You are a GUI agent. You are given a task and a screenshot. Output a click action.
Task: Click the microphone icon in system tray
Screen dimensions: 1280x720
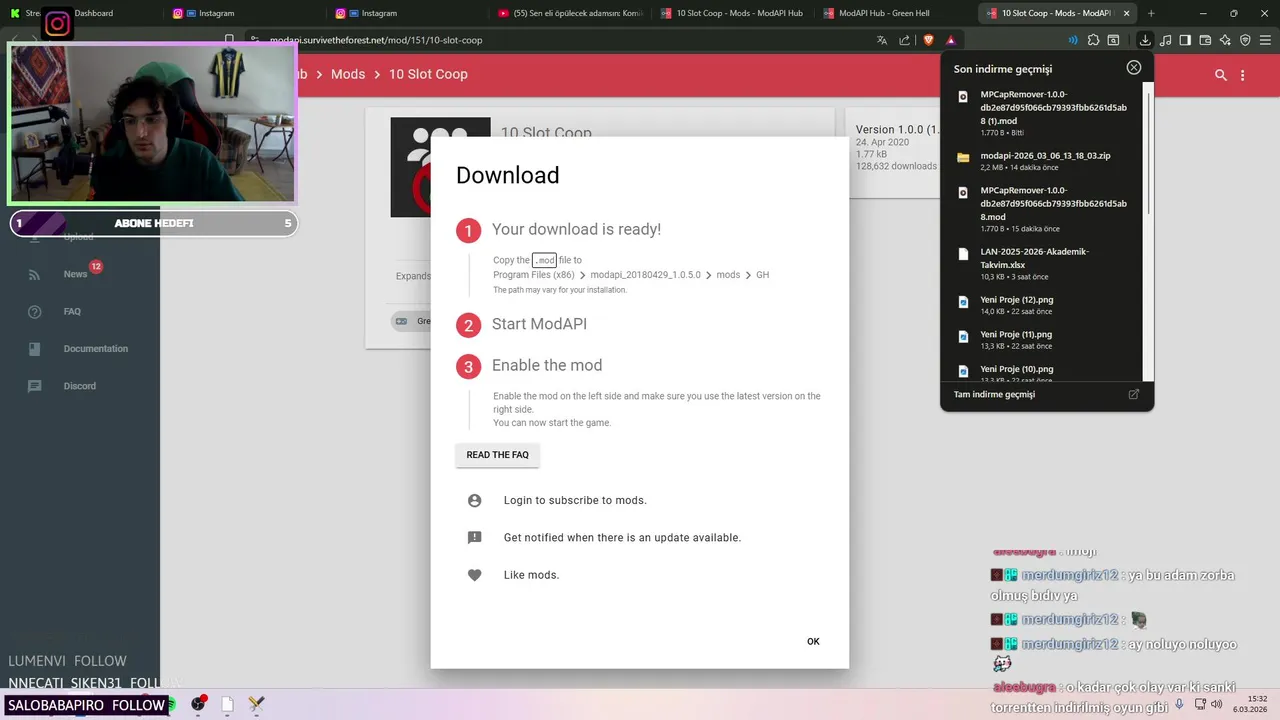tap(1180, 704)
